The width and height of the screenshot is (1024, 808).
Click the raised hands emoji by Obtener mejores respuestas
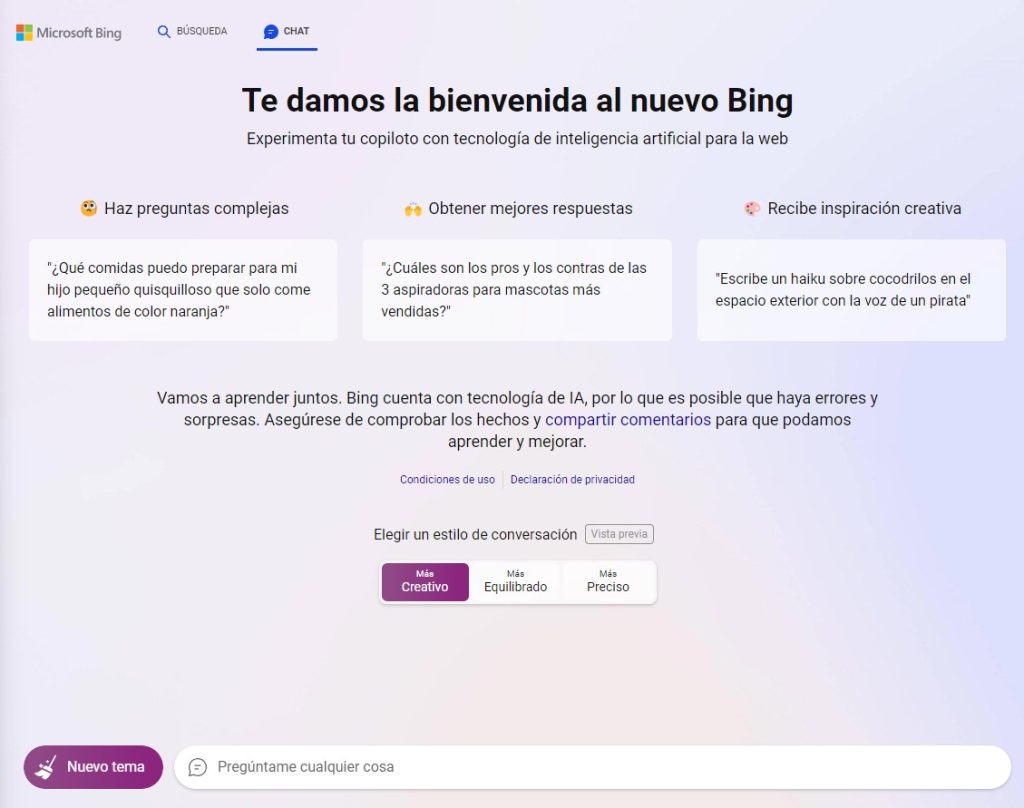[413, 209]
